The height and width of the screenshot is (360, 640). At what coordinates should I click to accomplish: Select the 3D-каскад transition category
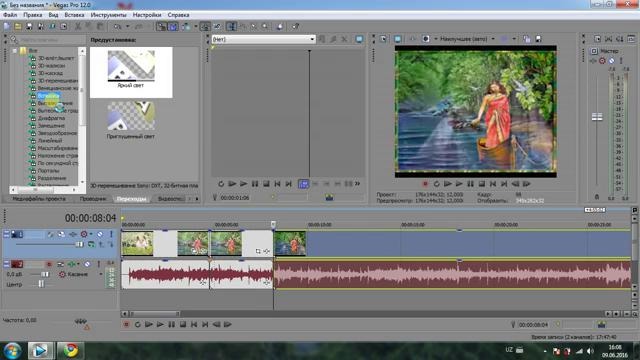point(50,73)
